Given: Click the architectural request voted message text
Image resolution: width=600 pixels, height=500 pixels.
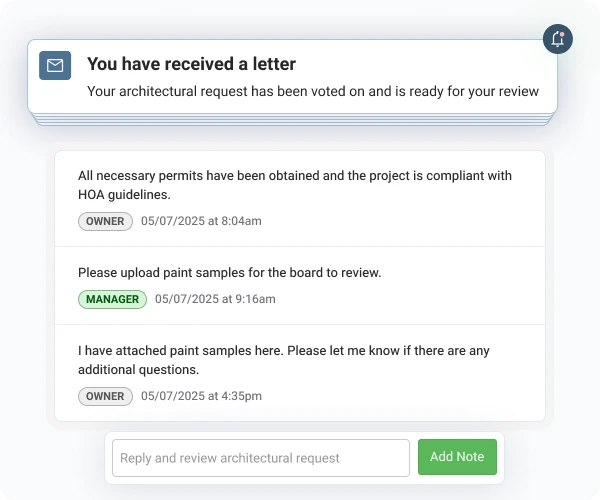Looking at the screenshot, I should point(313,91).
